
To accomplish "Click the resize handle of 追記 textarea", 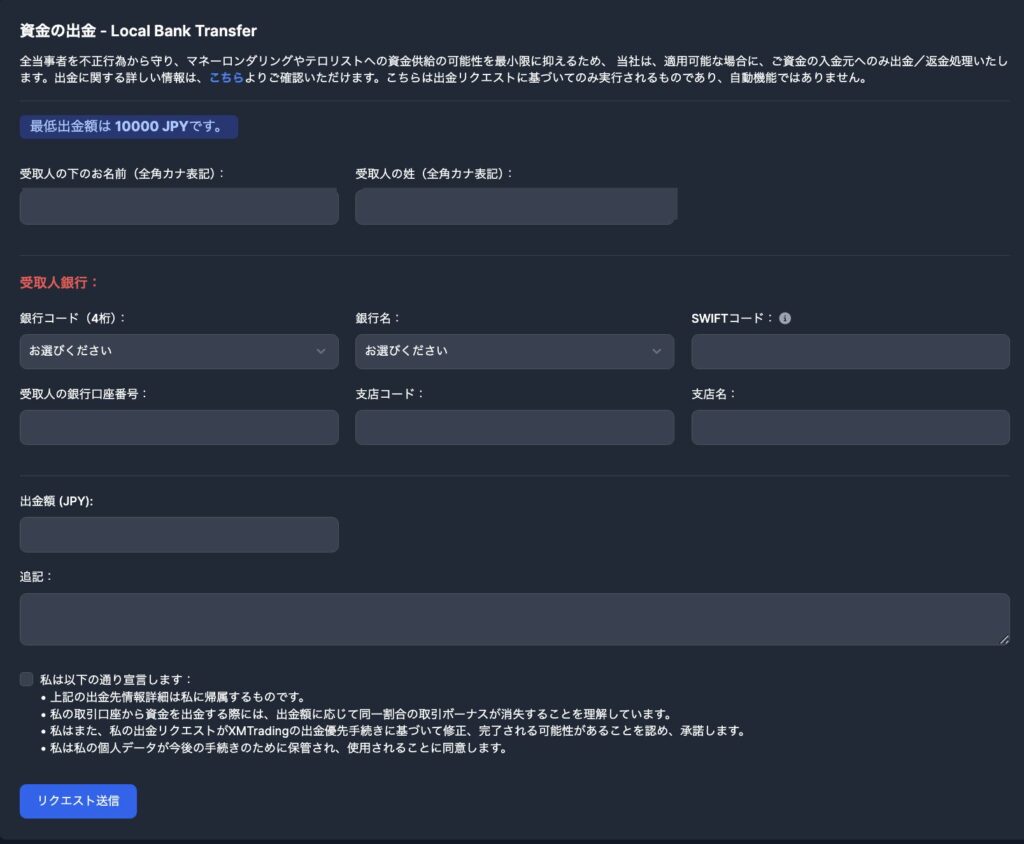I will 1003,639.
